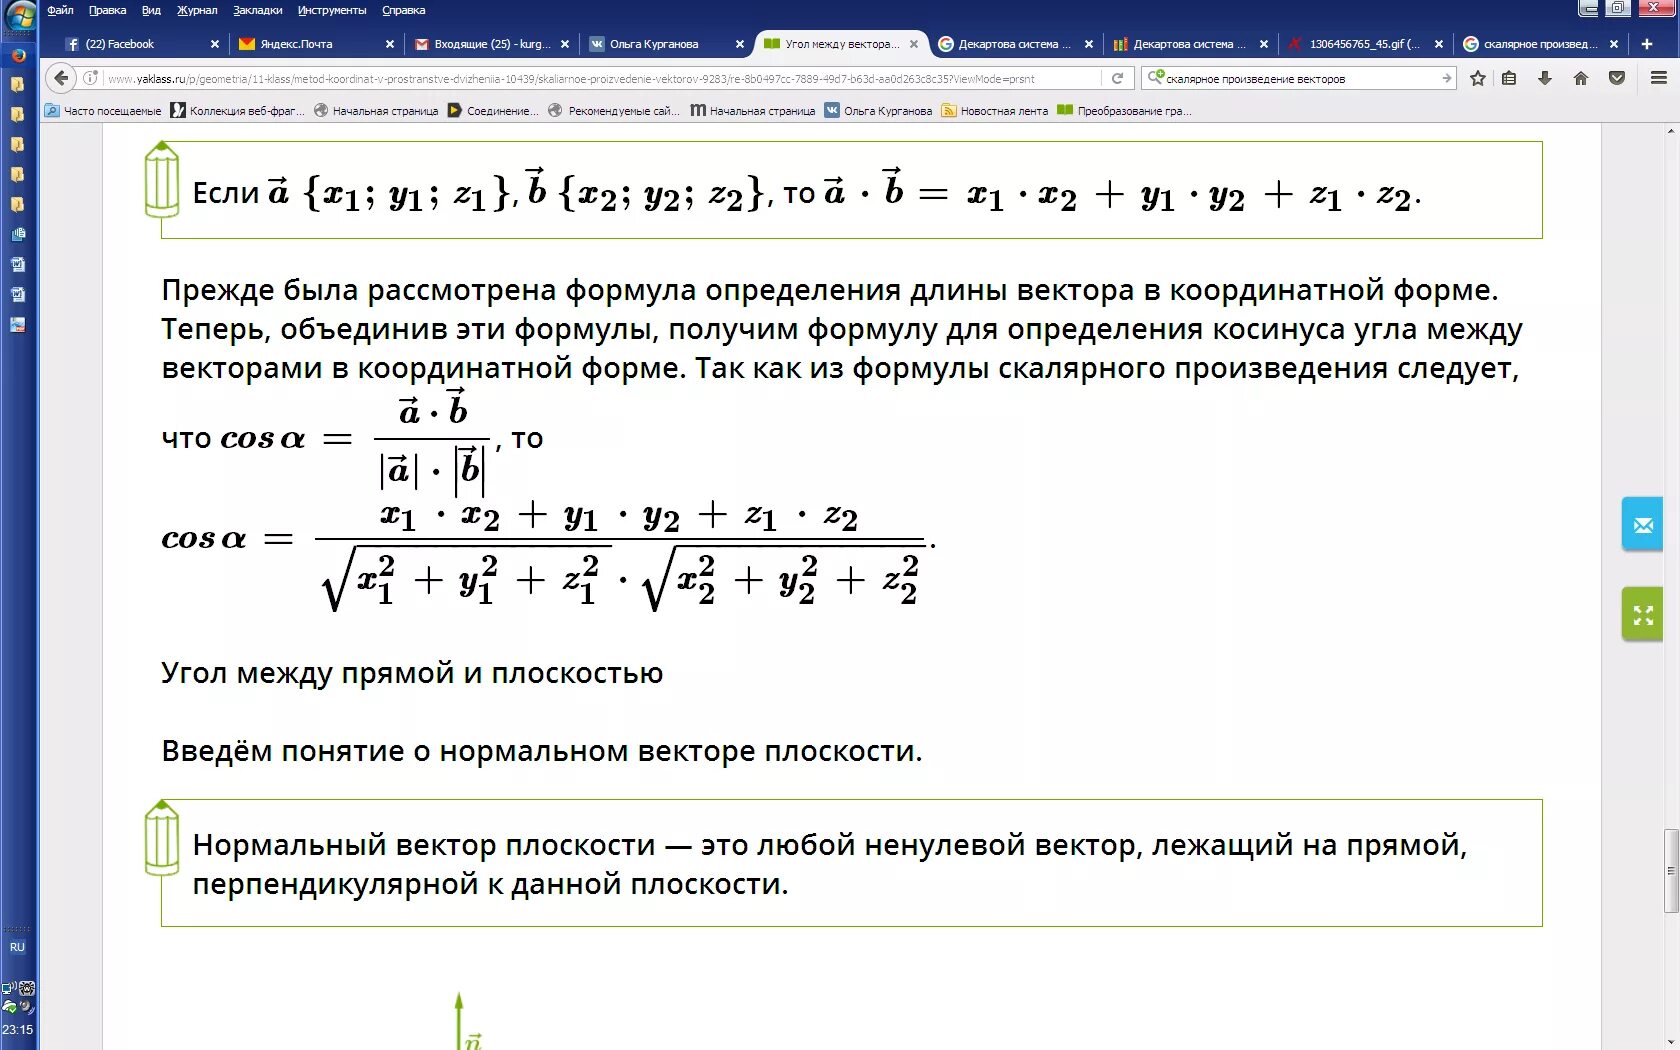Click the scrollbar up arrow
This screenshot has width=1680, height=1050.
click(1671, 132)
